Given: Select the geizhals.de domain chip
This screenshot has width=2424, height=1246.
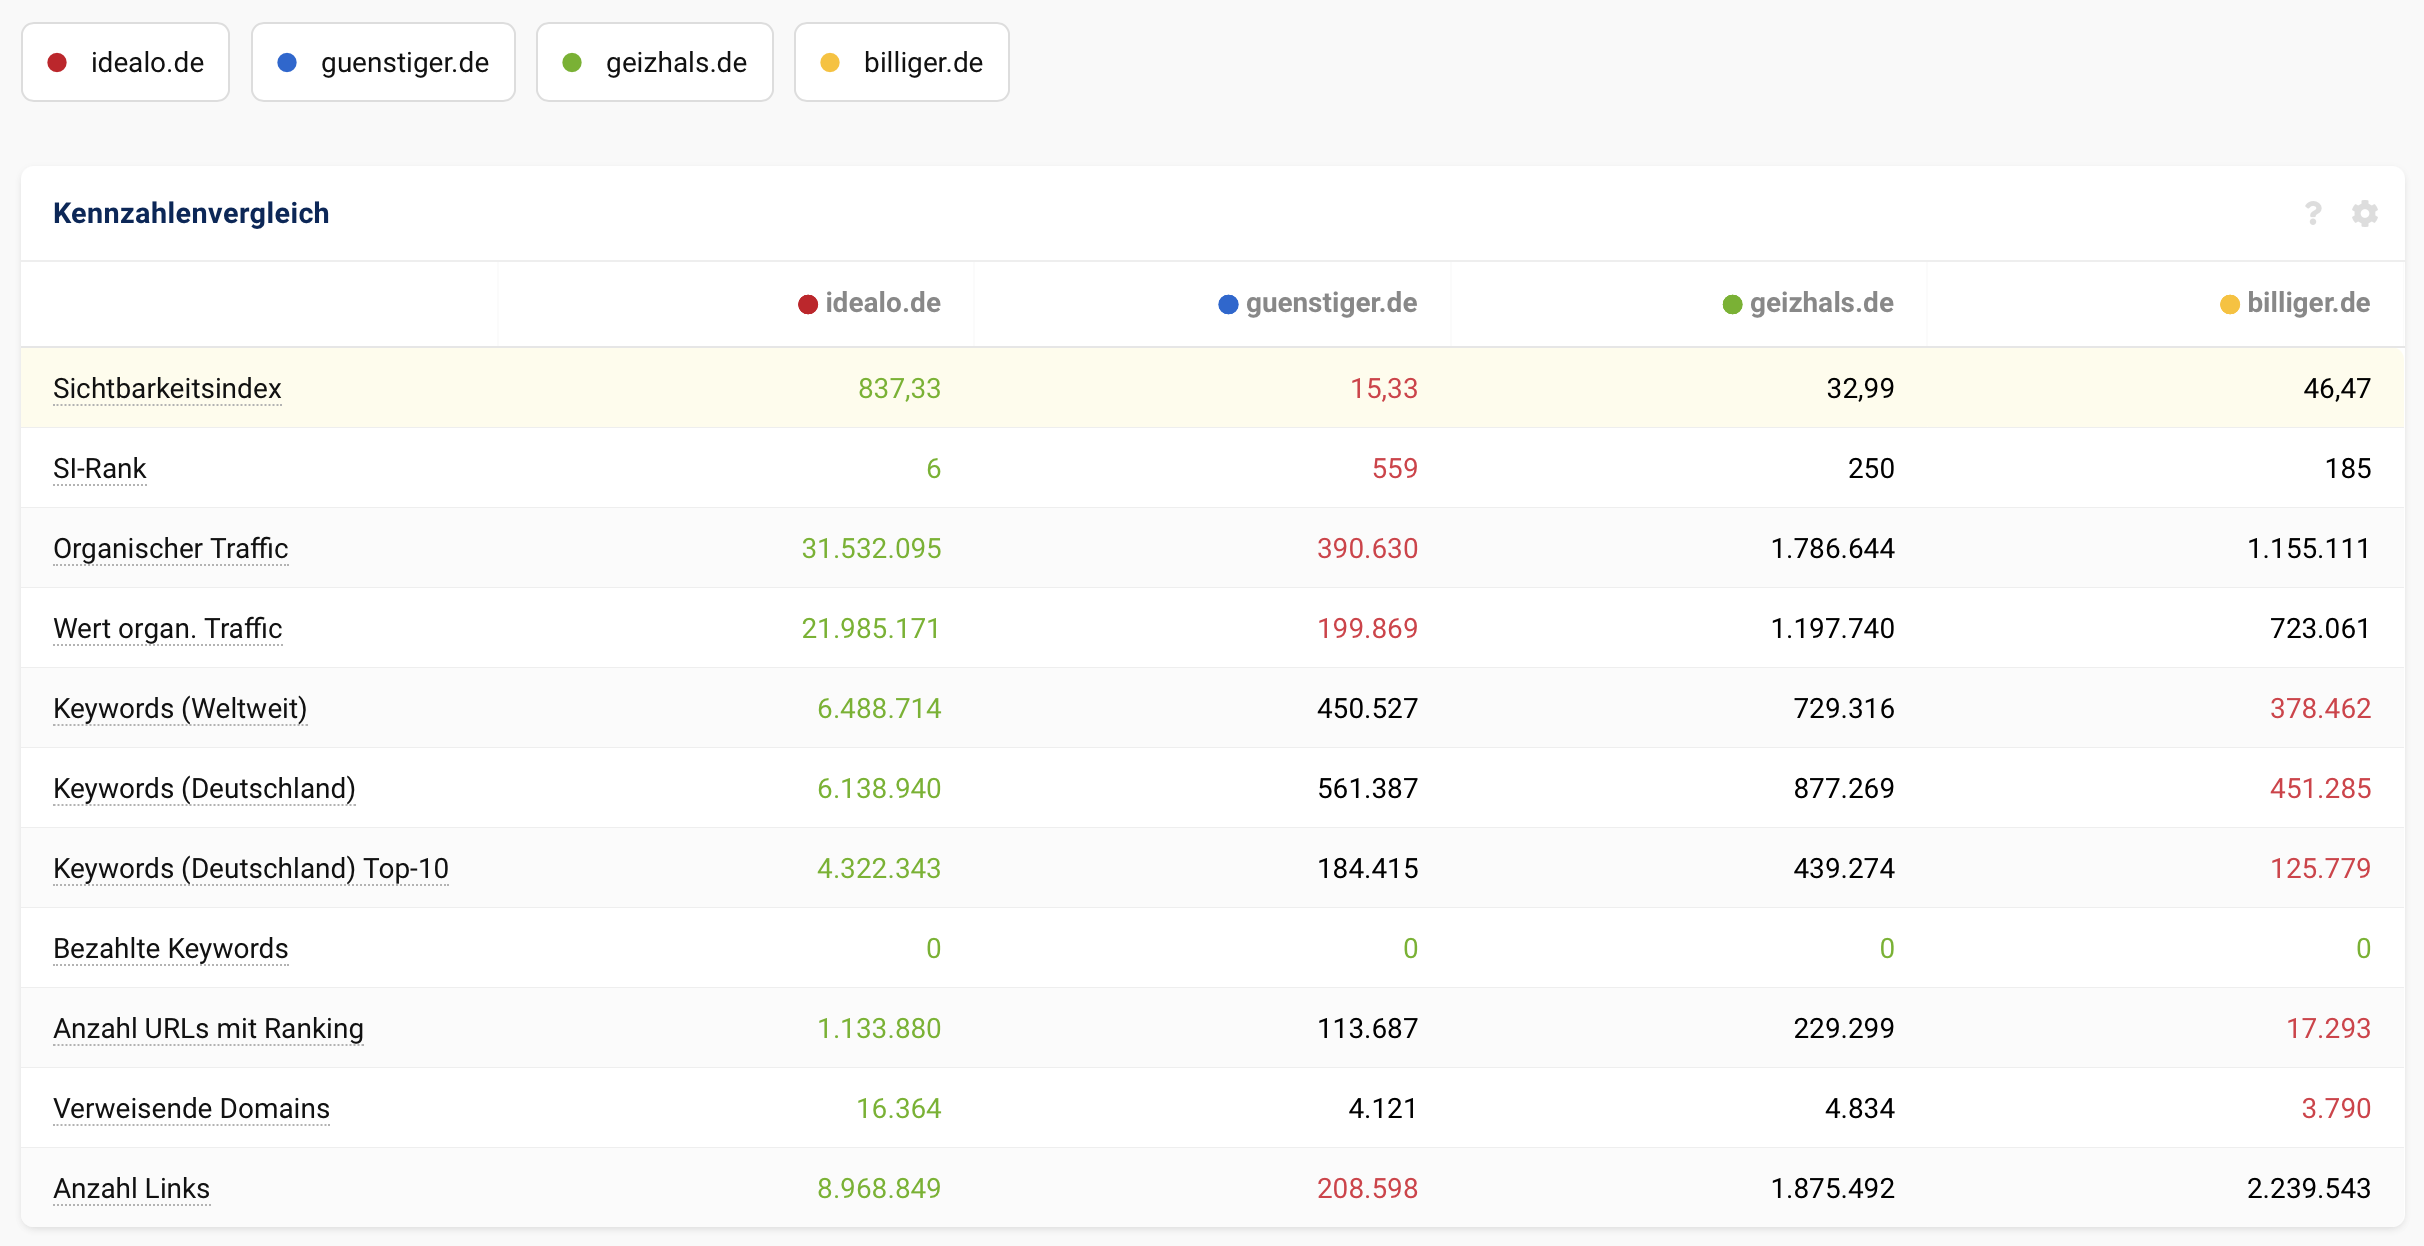Looking at the screenshot, I should point(655,62).
